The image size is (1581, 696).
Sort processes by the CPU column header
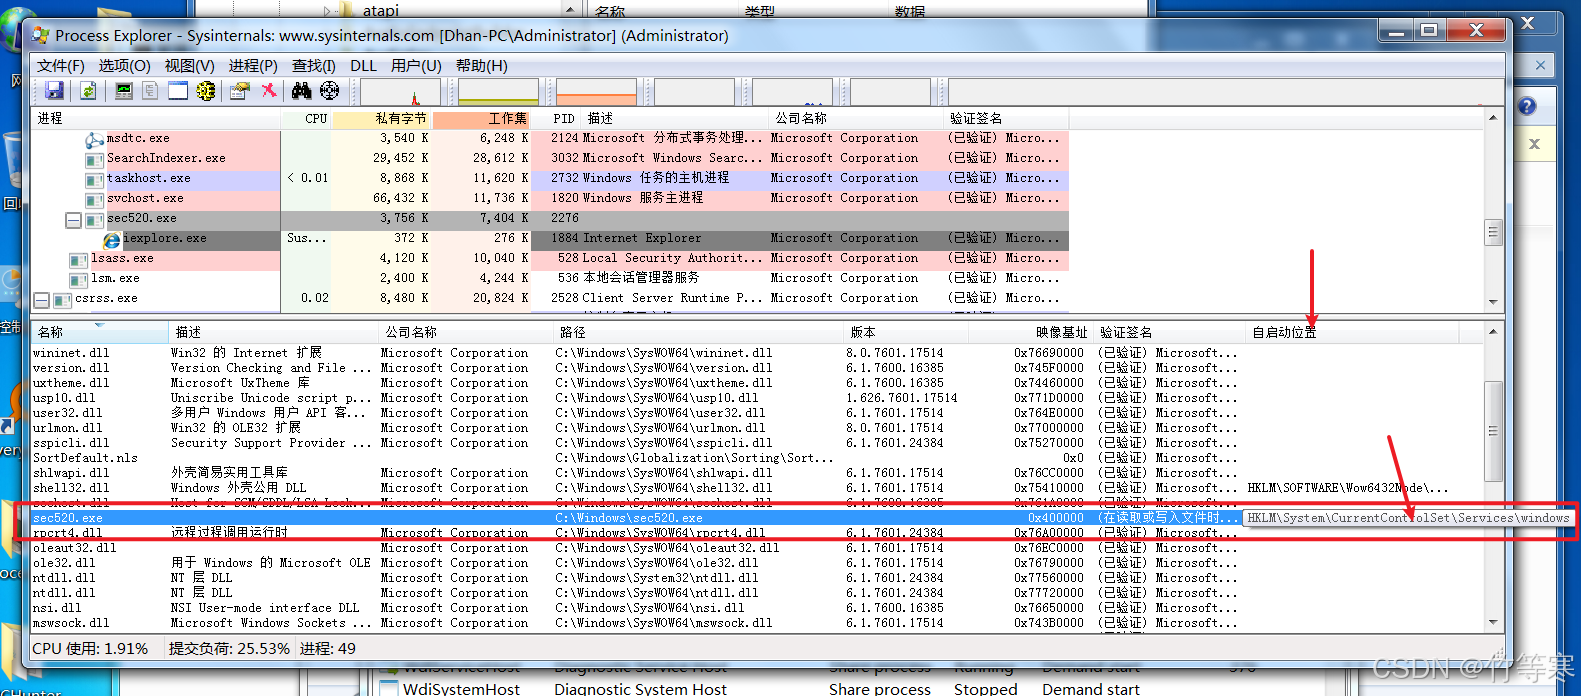tap(315, 118)
